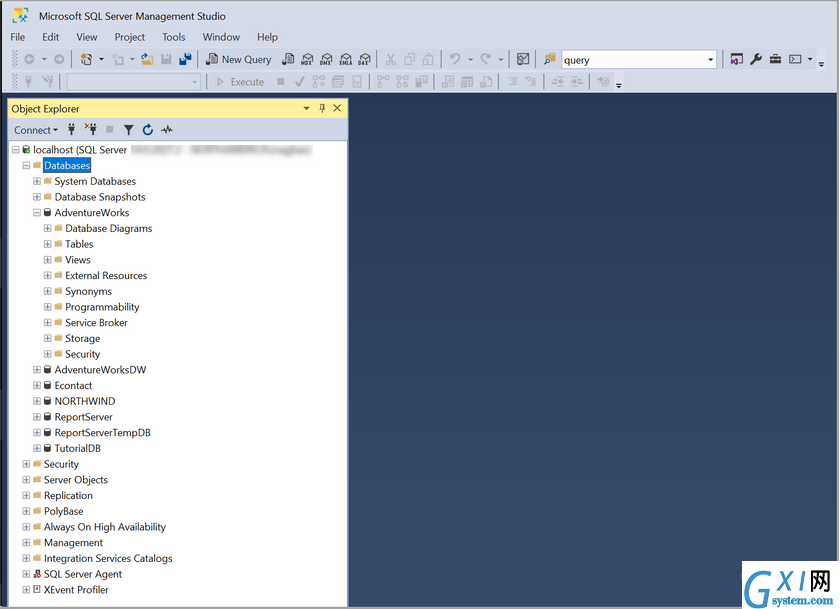The width and height of the screenshot is (840, 609).
Task: Click the Disconnect plug icon with red X
Action: point(91,129)
